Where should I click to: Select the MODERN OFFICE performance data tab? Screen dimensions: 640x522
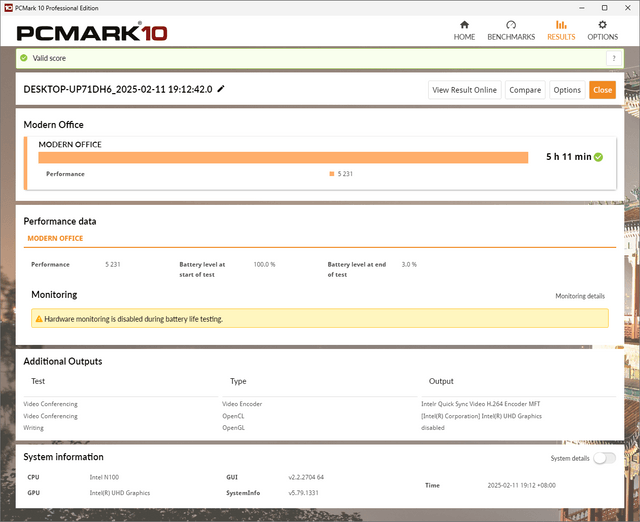coord(55,238)
